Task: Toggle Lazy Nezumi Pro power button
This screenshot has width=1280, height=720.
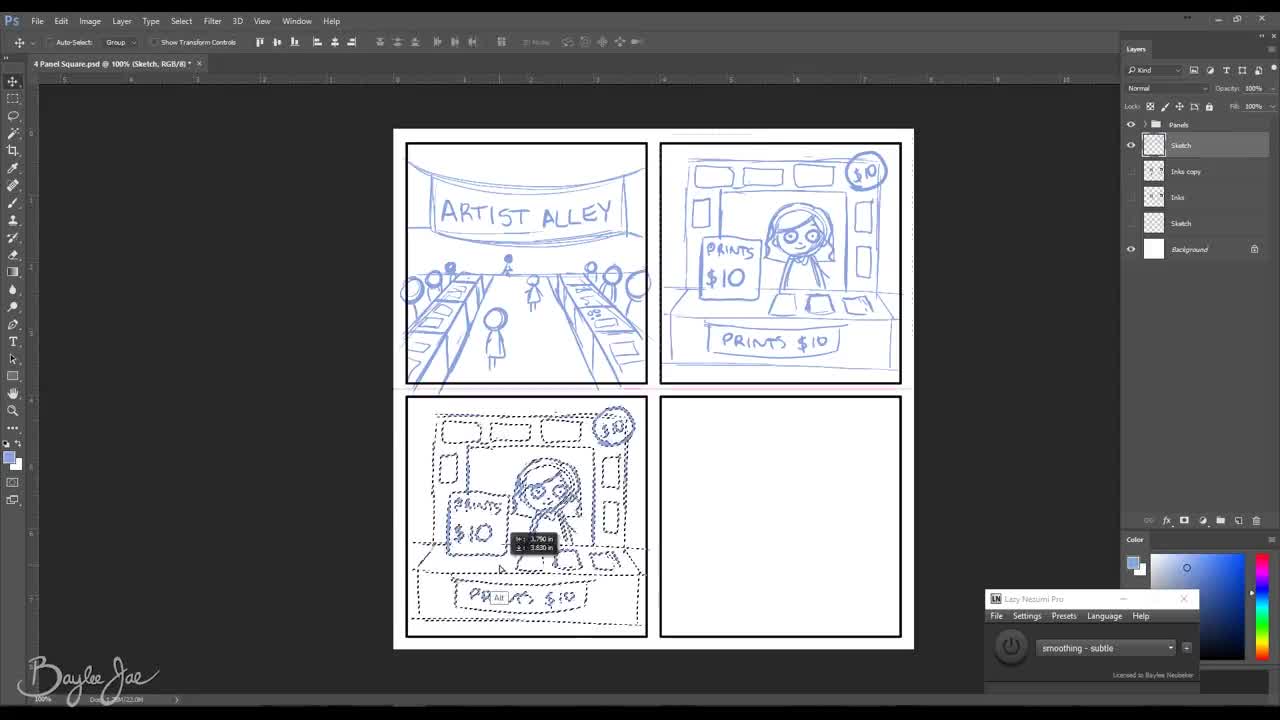Action: point(1011,647)
